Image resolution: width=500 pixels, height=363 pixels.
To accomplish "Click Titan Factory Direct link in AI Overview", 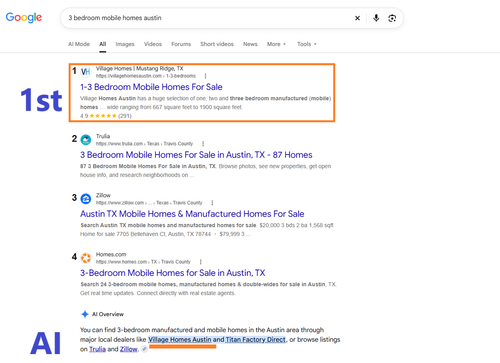I will click(256, 339).
